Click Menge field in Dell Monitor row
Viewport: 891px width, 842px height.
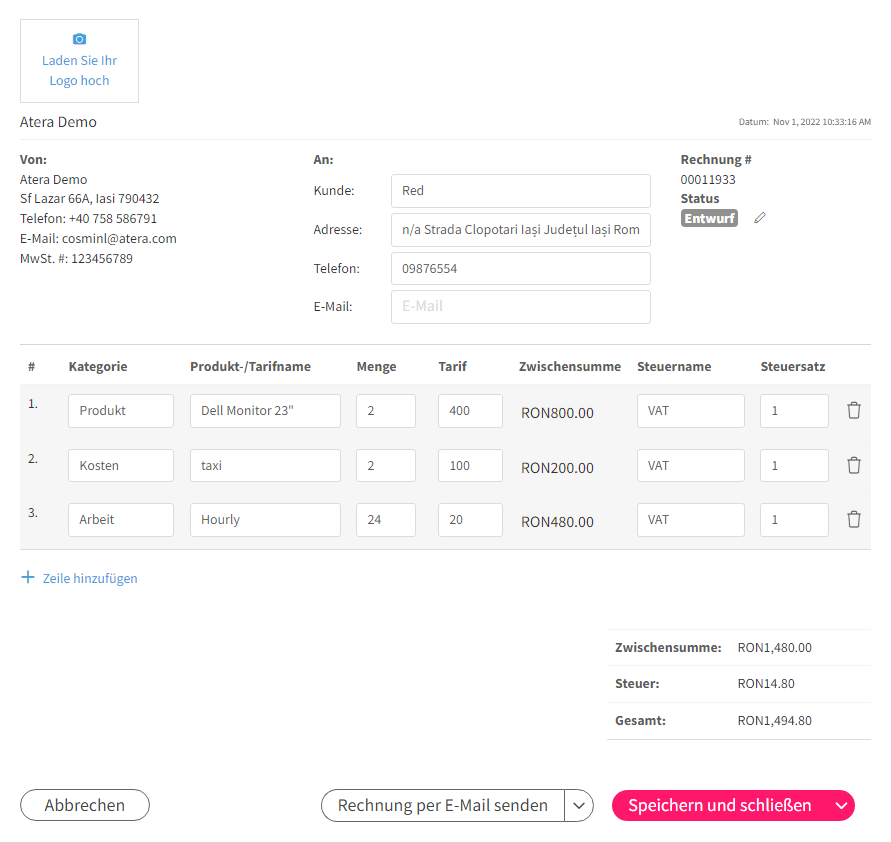pyautogui.click(x=386, y=411)
